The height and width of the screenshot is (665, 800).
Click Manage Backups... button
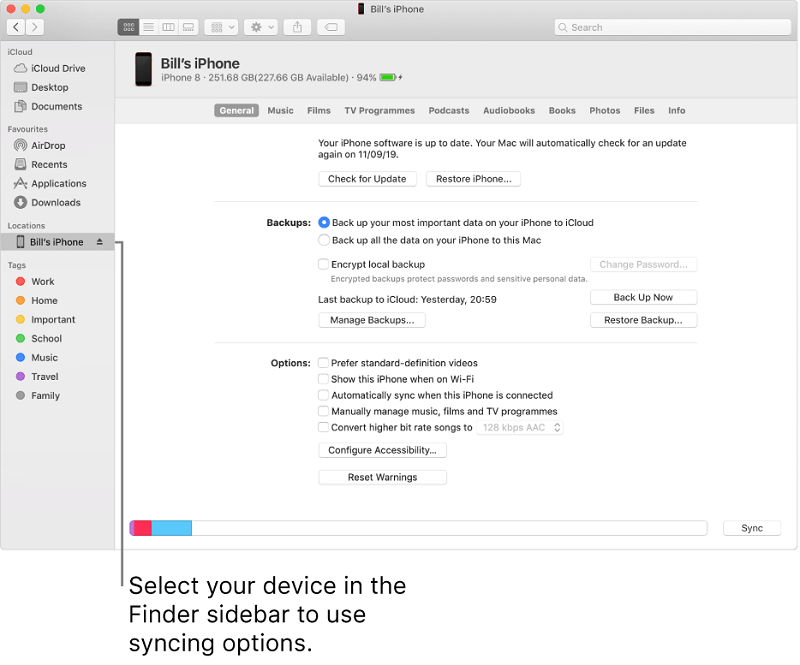372,320
